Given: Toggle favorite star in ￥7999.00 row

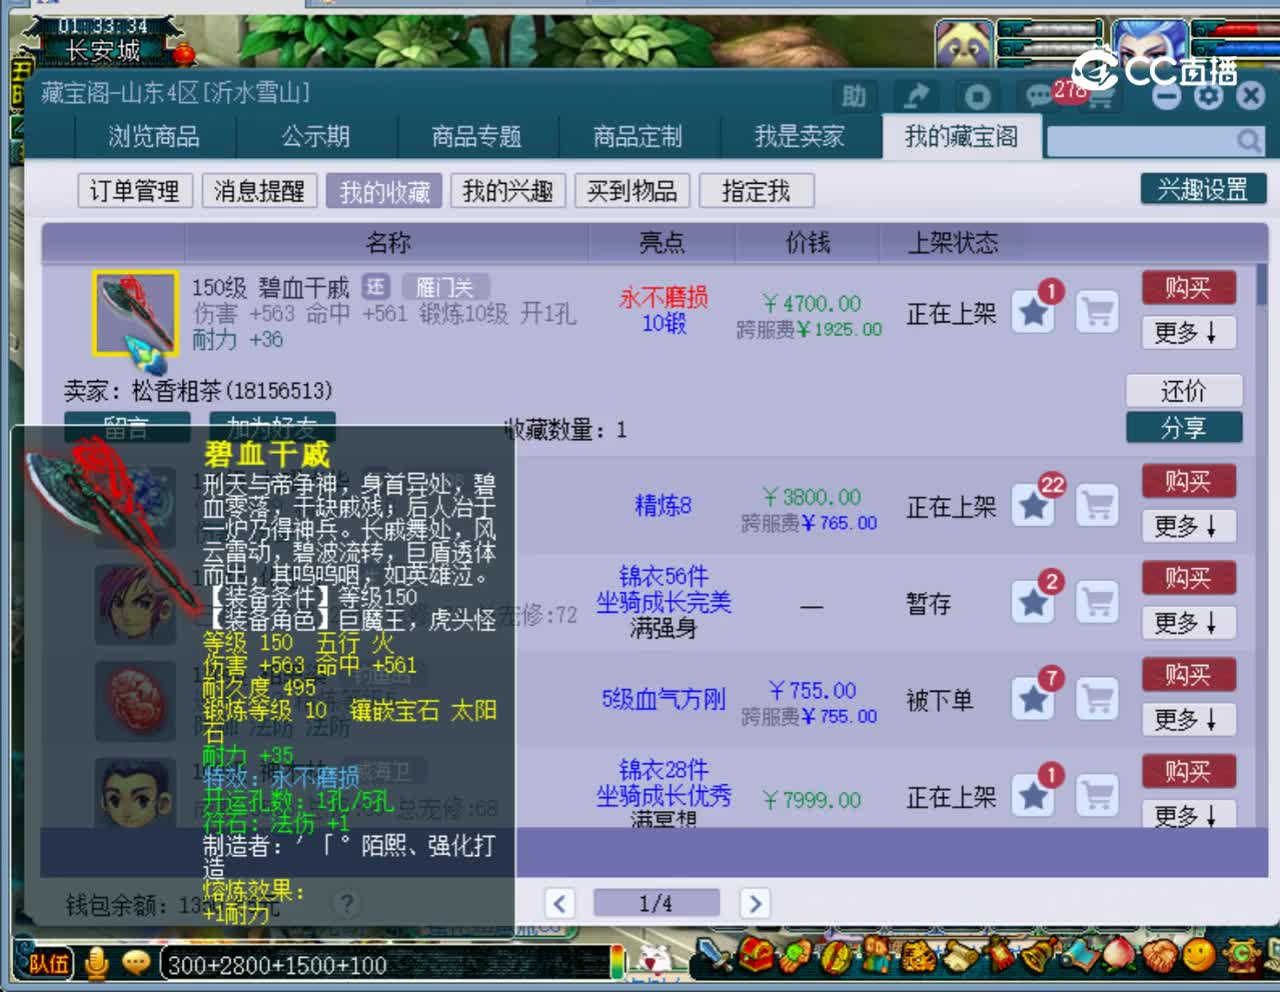Looking at the screenshot, I should (x=1034, y=796).
